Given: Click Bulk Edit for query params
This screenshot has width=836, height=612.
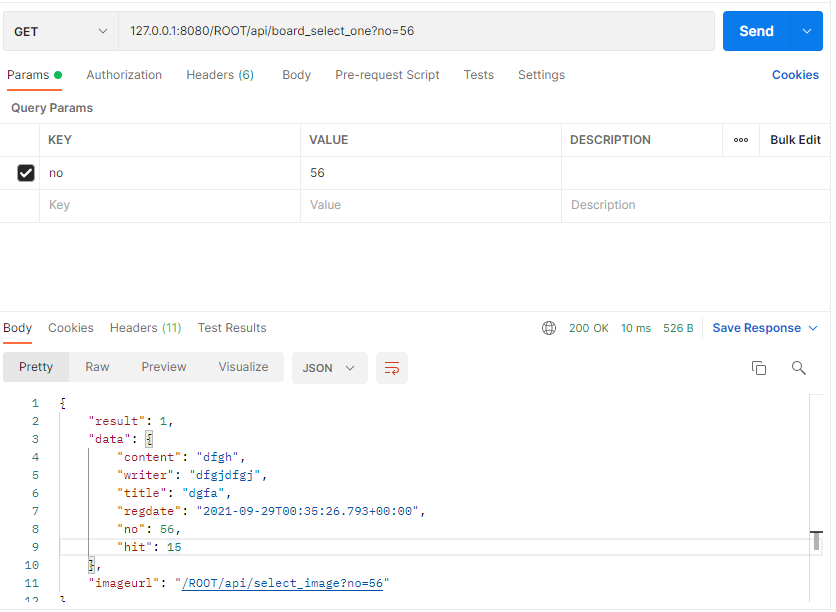Looking at the screenshot, I should [795, 140].
